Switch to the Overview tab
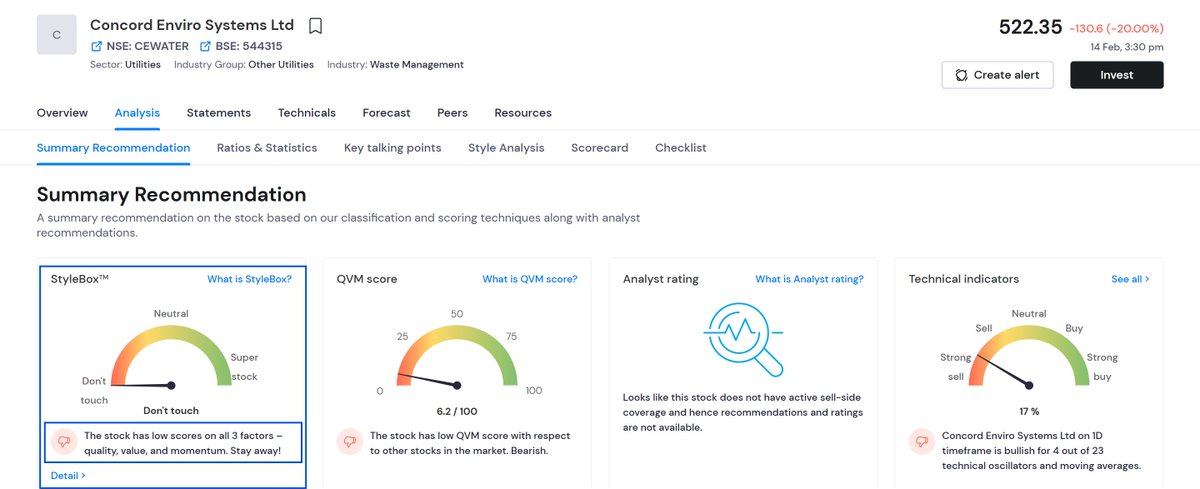The height and width of the screenshot is (489, 1200). tap(62, 113)
